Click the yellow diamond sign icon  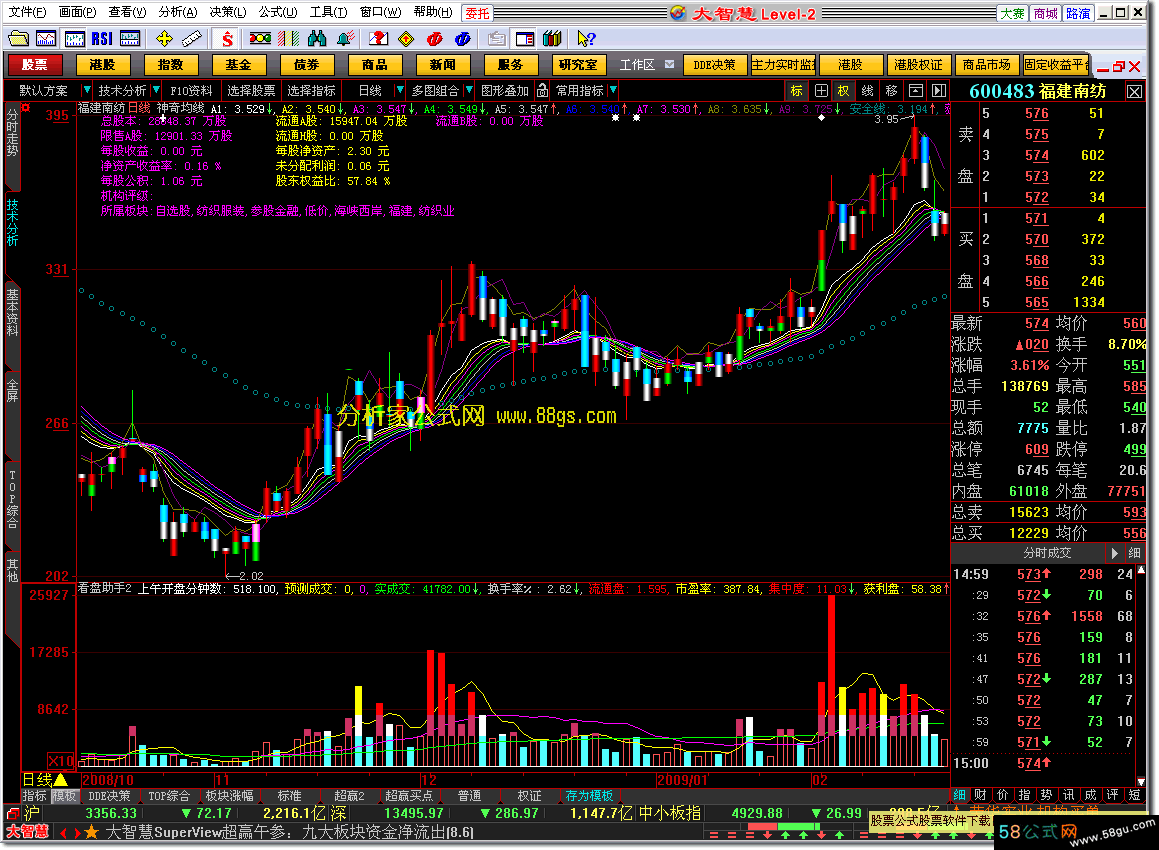pos(406,38)
